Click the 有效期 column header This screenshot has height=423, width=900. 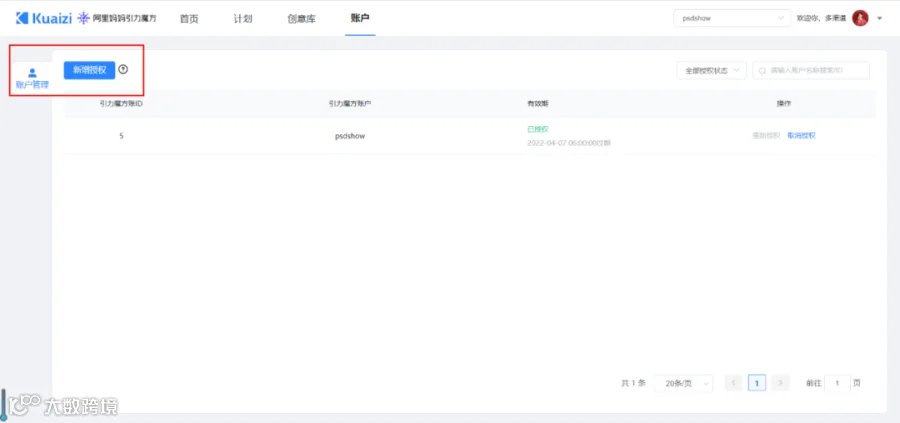click(538, 103)
